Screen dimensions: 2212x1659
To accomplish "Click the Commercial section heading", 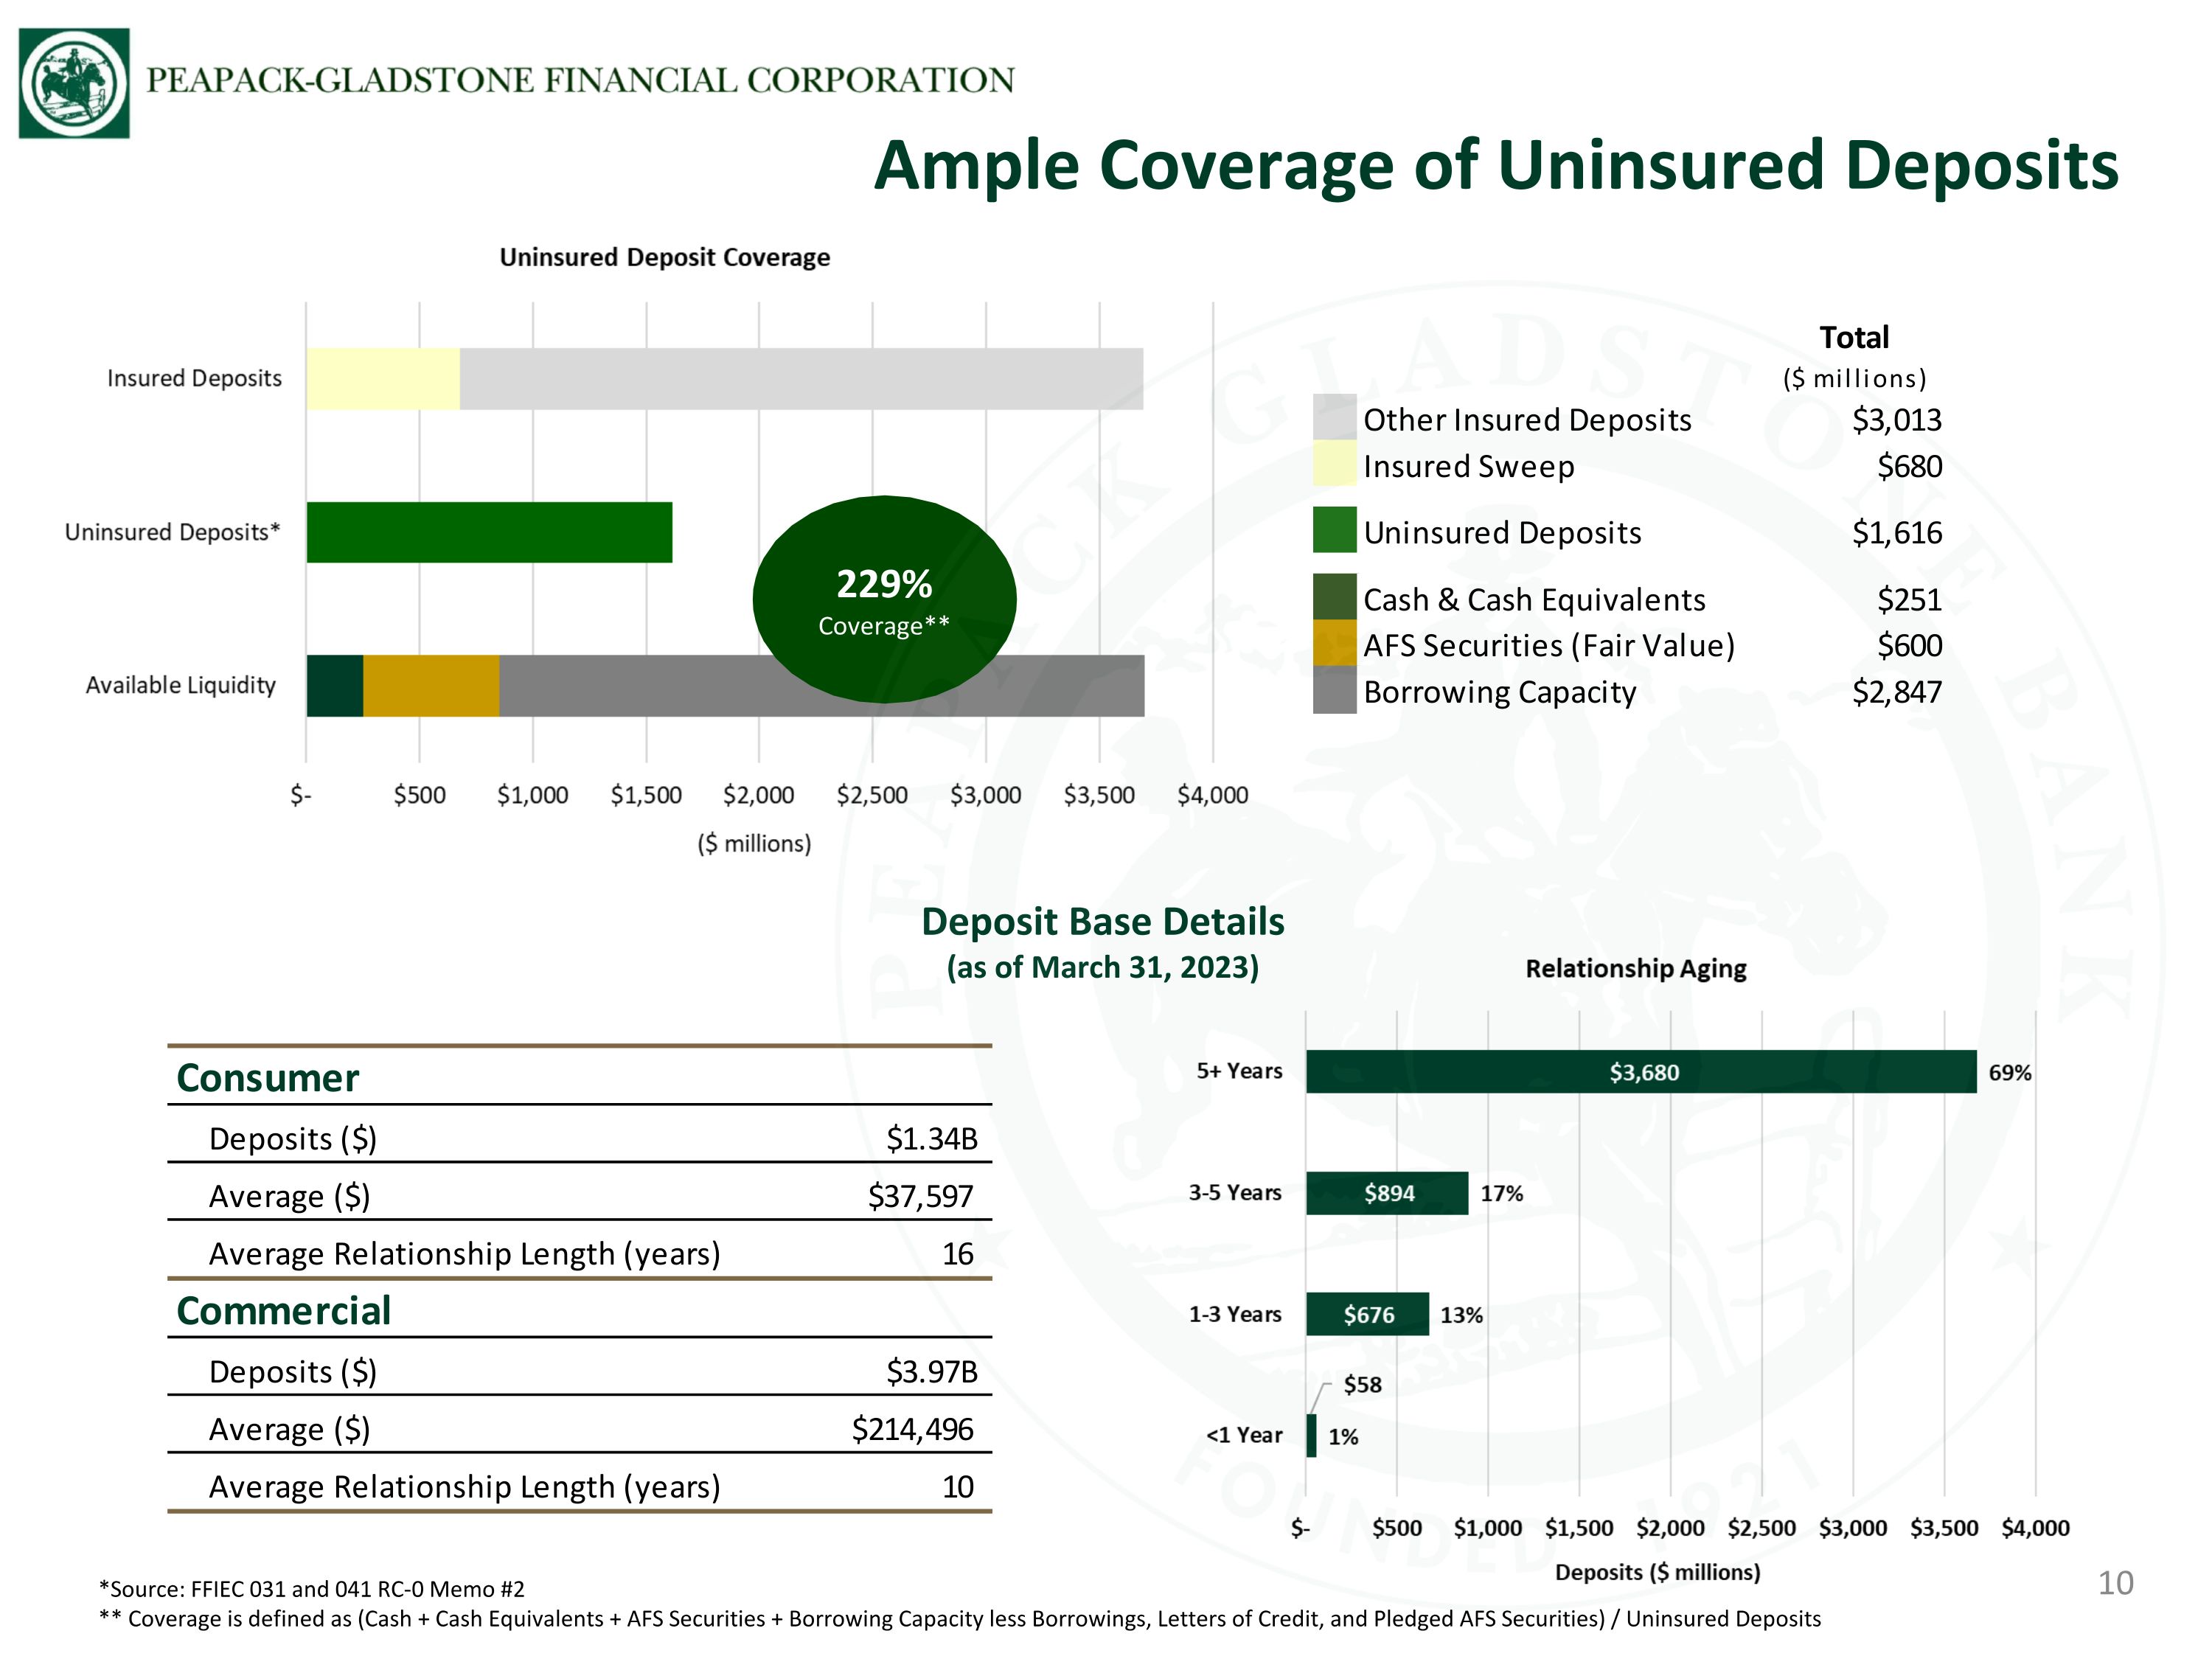I will pos(284,1311).
